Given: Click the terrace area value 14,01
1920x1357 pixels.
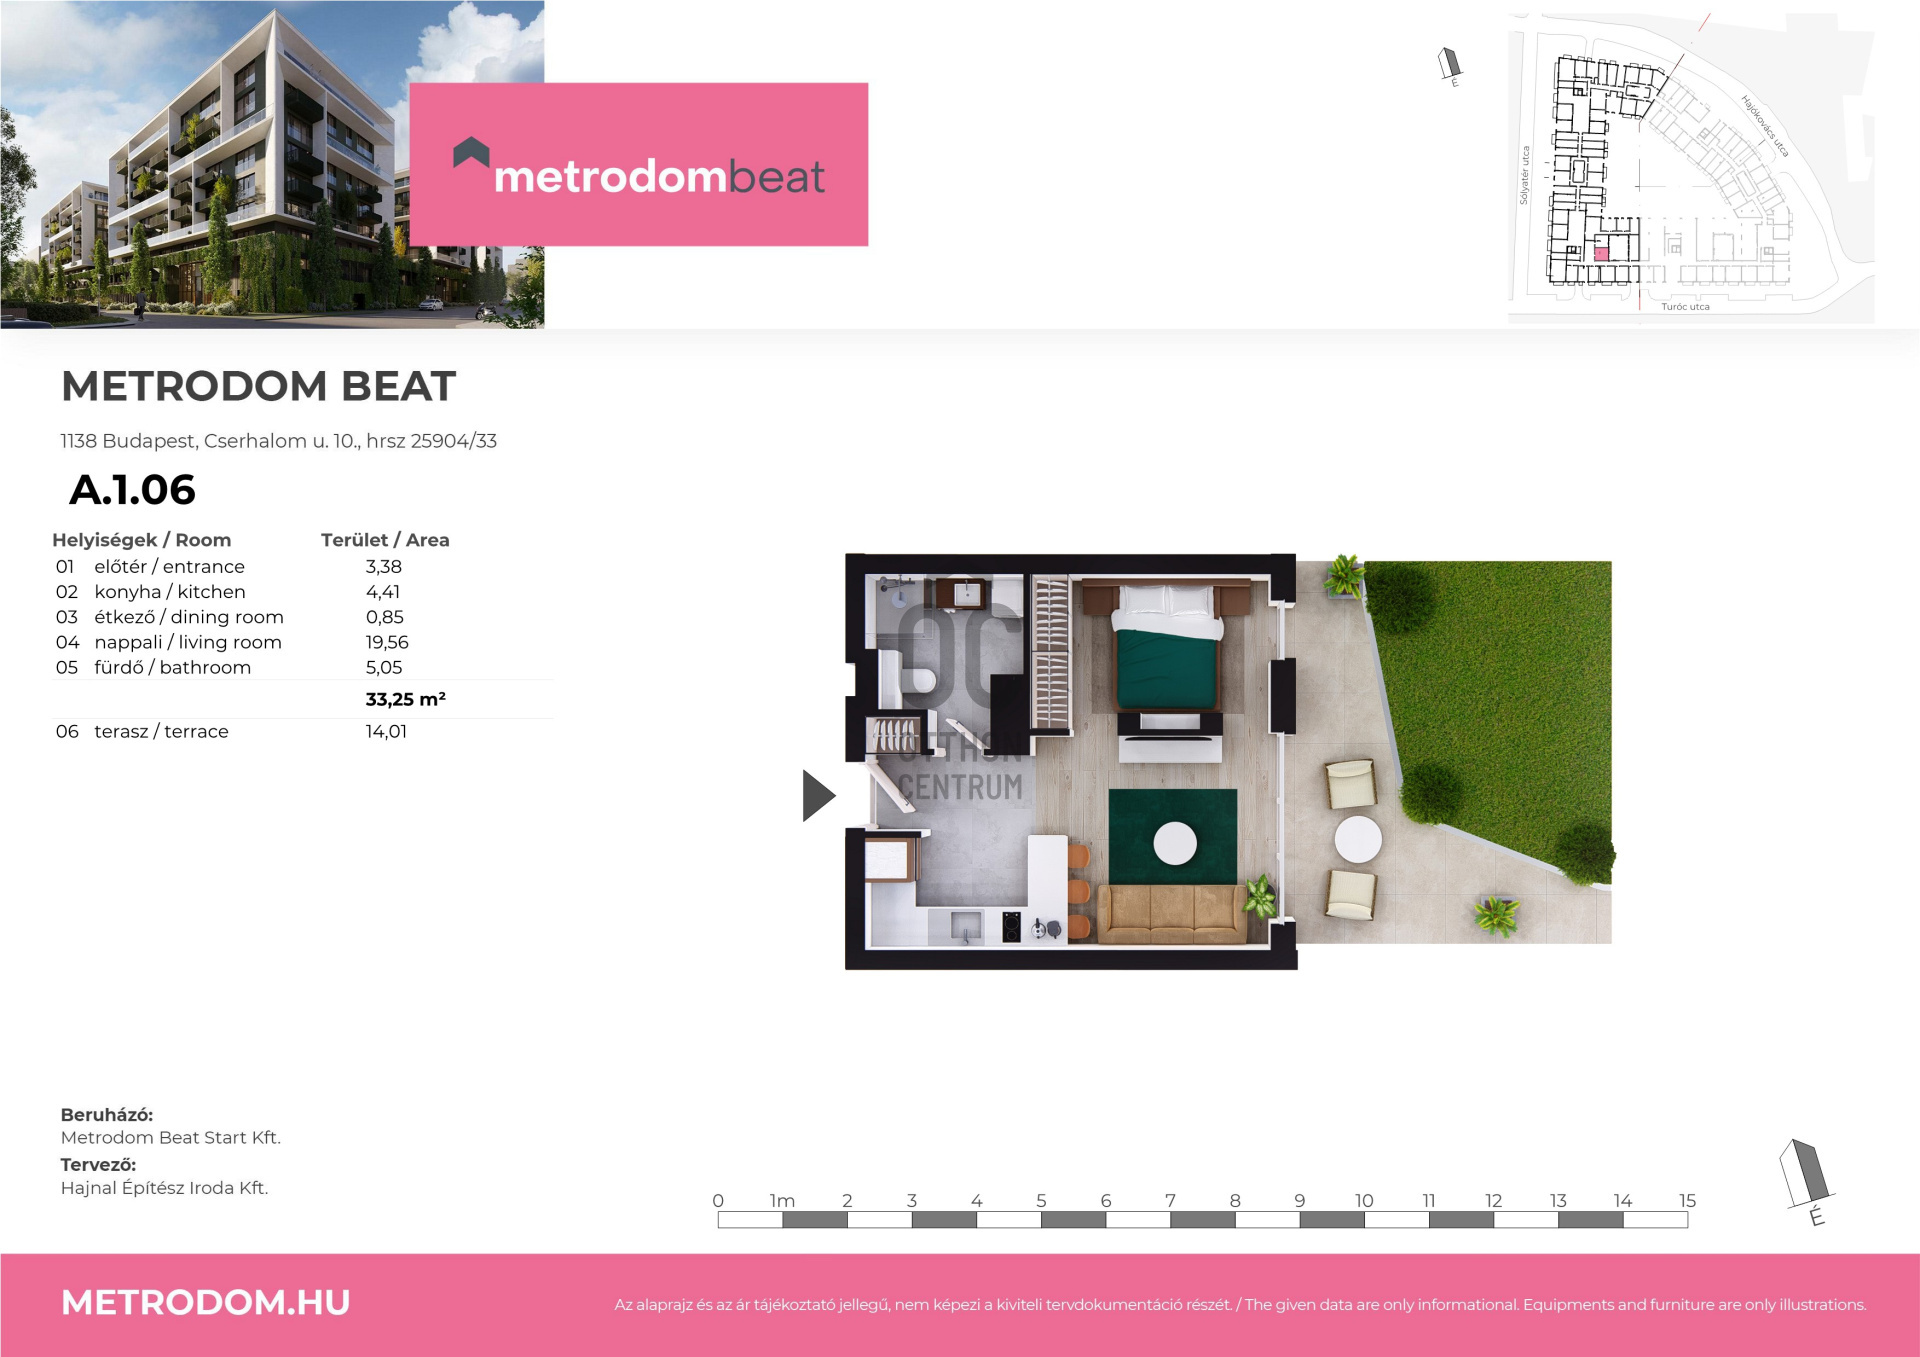Looking at the screenshot, I should pyautogui.click(x=386, y=731).
